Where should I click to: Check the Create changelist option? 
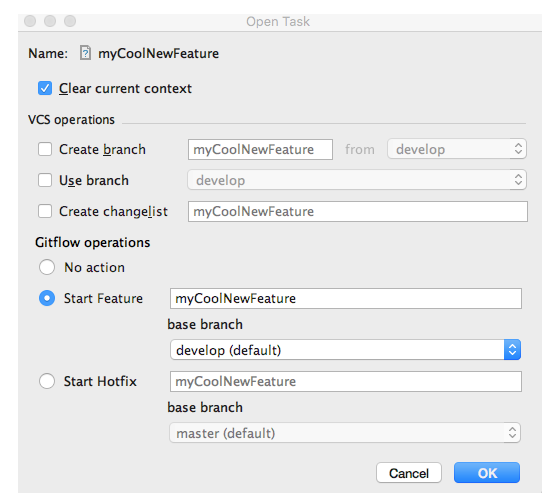(45, 211)
